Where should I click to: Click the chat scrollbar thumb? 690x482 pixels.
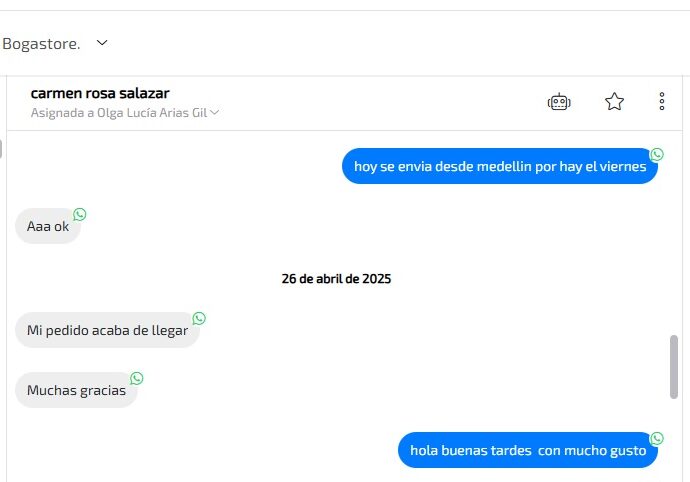coord(674,367)
